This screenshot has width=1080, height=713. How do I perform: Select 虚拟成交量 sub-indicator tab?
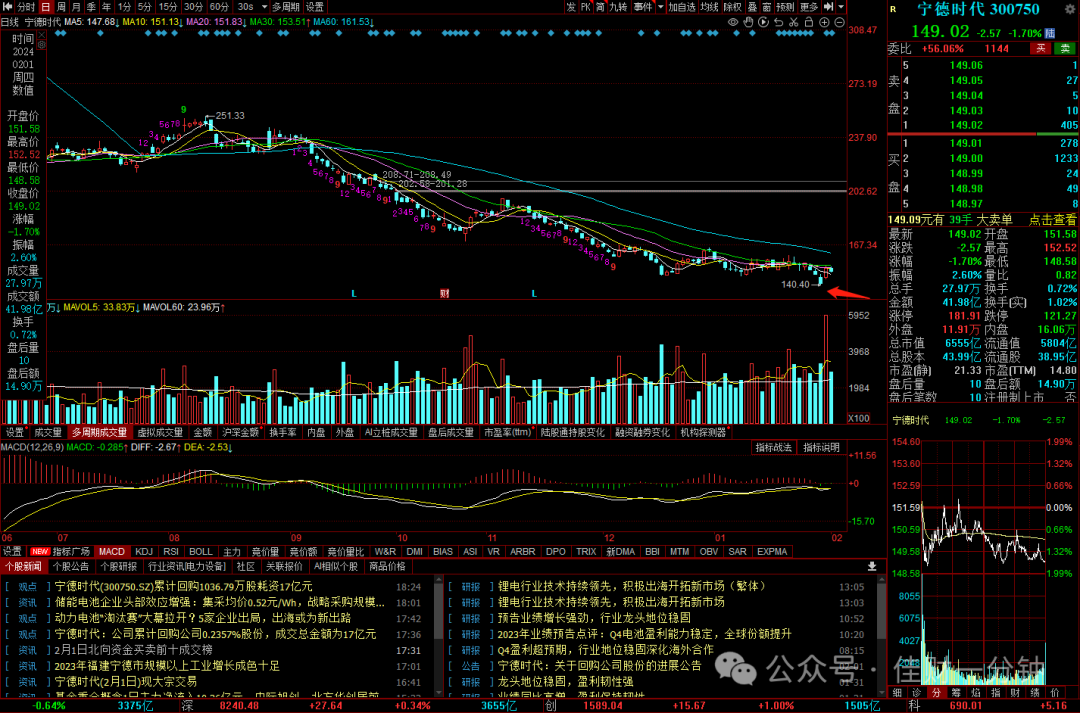pyautogui.click(x=160, y=433)
